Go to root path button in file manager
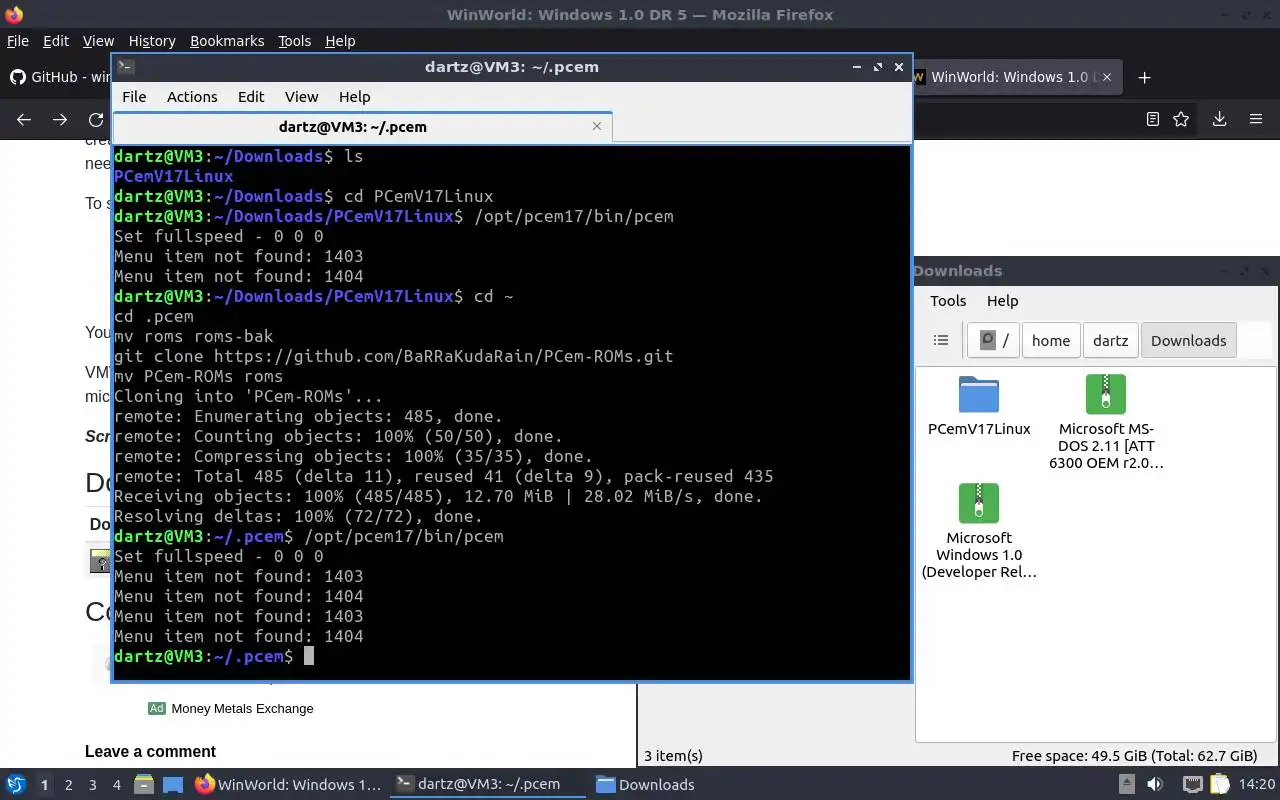 point(993,340)
